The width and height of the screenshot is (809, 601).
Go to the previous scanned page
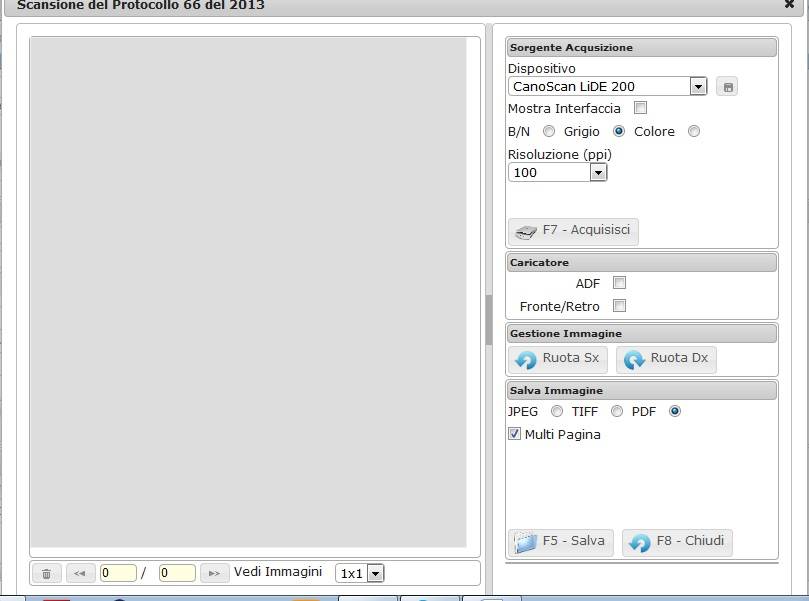coord(81,573)
